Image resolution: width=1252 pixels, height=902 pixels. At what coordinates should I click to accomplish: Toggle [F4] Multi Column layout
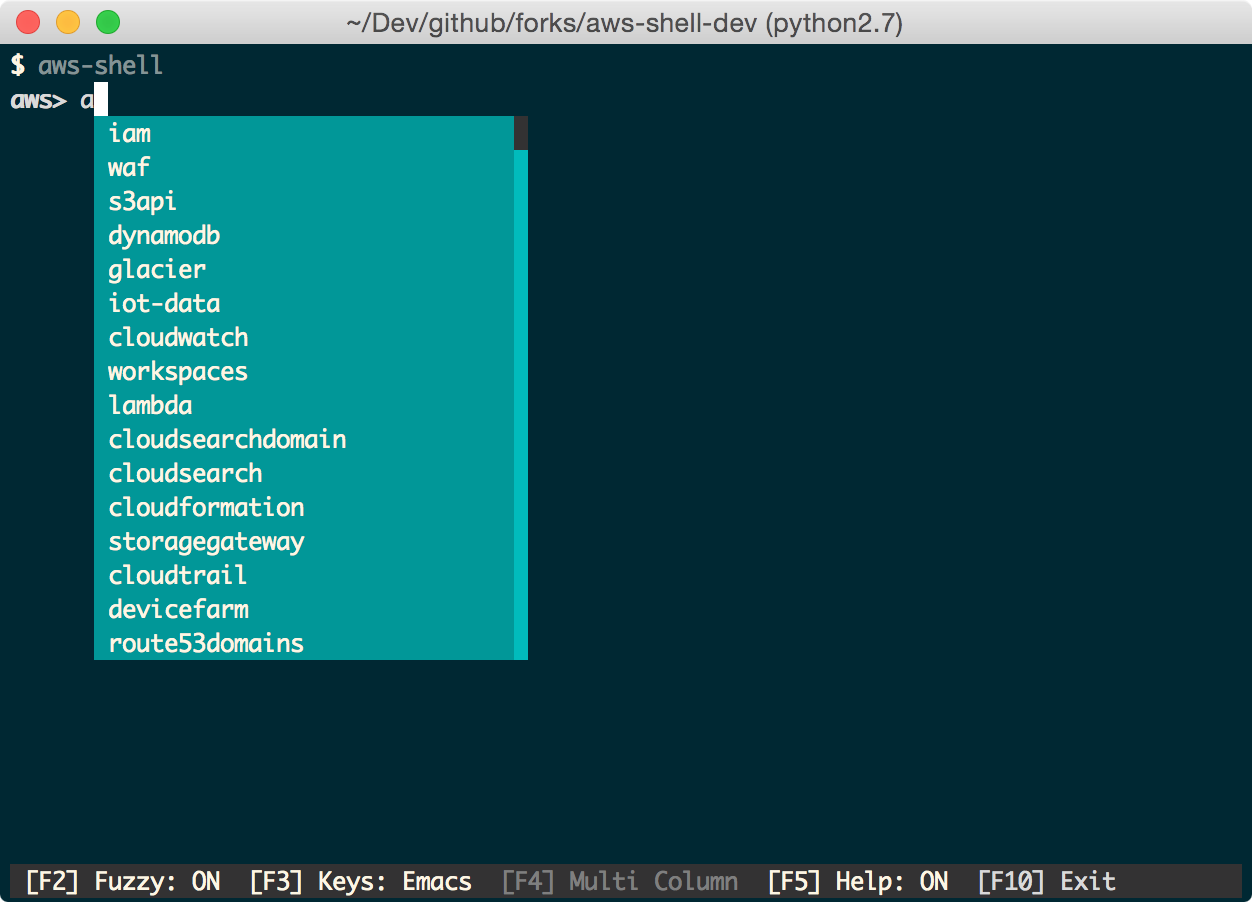tap(620, 881)
